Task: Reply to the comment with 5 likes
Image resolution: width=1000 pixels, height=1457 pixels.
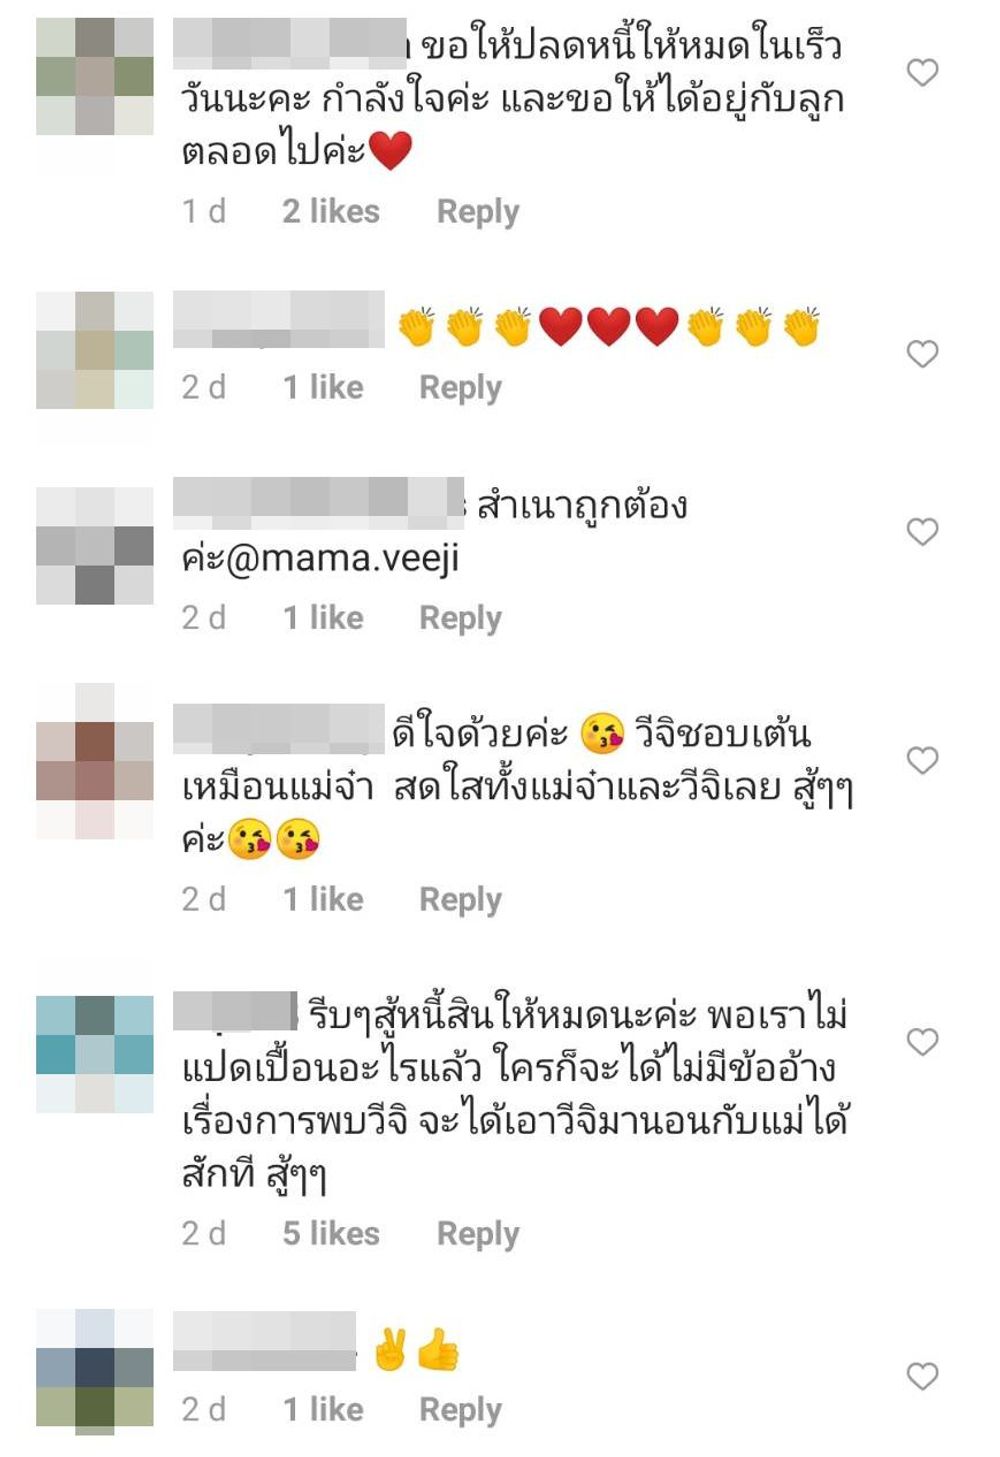Action: click(x=478, y=1234)
